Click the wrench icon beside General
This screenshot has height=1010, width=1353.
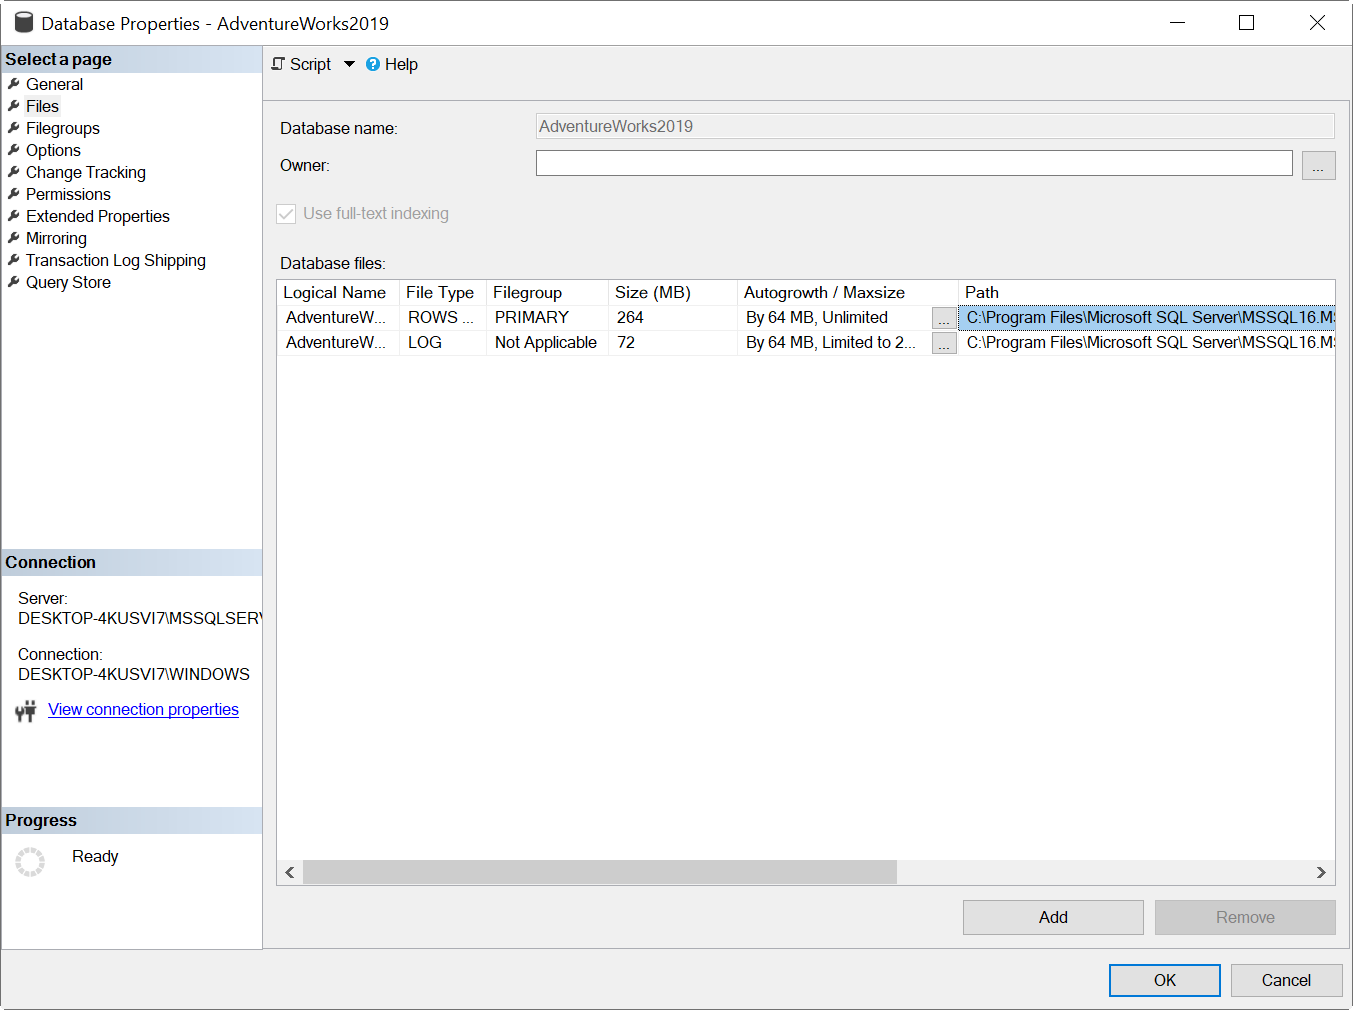[14, 84]
